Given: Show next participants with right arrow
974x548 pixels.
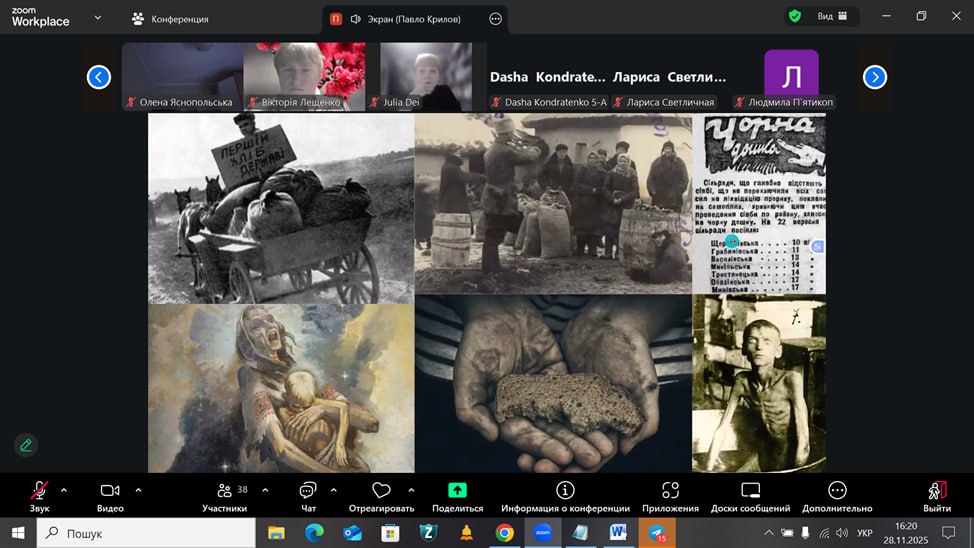Looking at the screenshot, I should coord(874,77).
